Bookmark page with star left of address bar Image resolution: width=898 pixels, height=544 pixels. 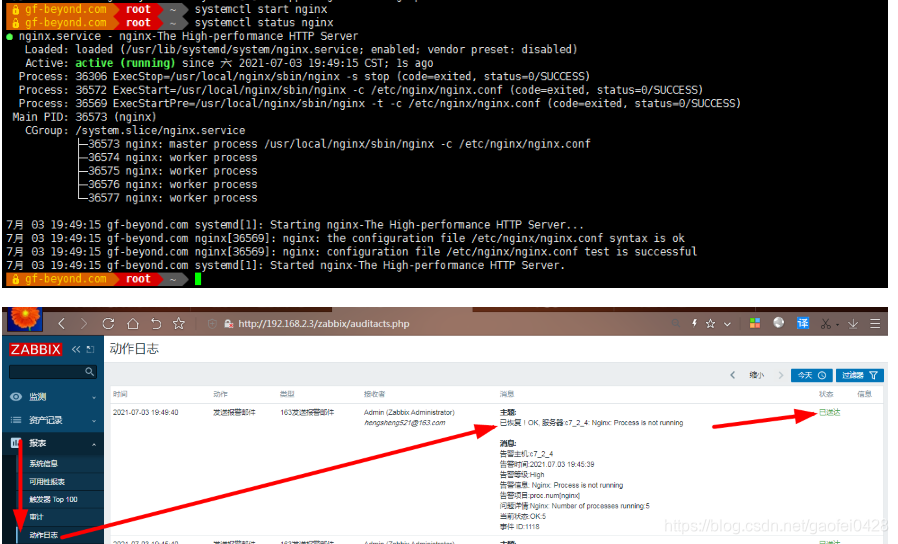pos(179,324)
